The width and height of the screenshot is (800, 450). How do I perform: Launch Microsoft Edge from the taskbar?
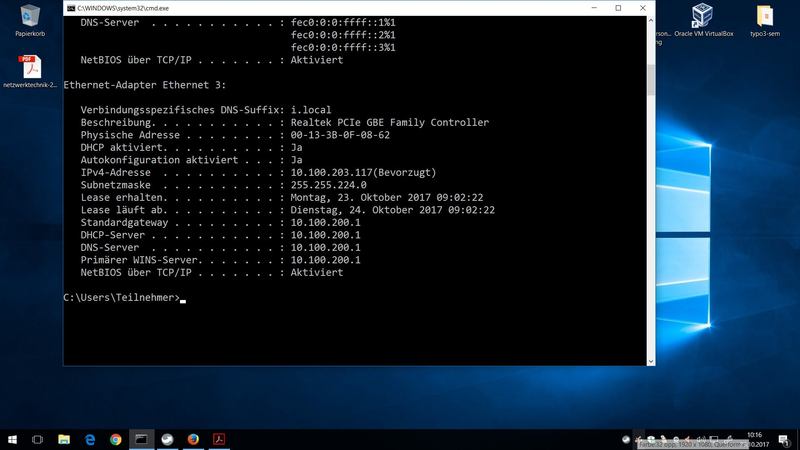tap(90, 439)
